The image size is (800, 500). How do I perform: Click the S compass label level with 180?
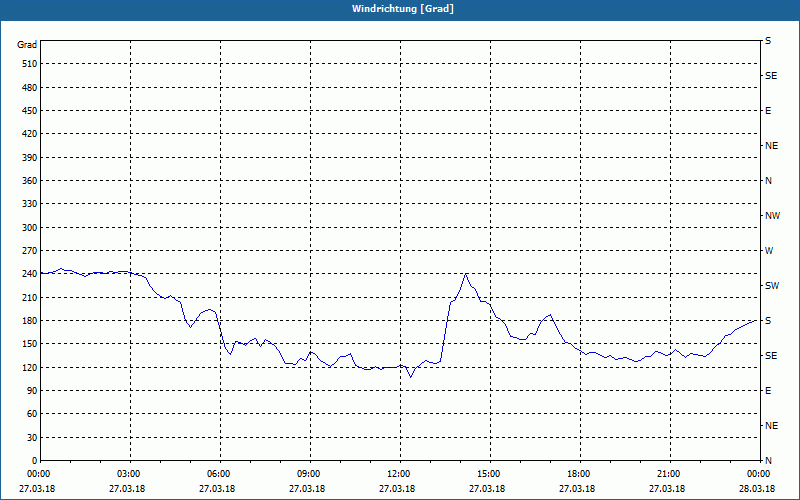click(x=768, y=321)
